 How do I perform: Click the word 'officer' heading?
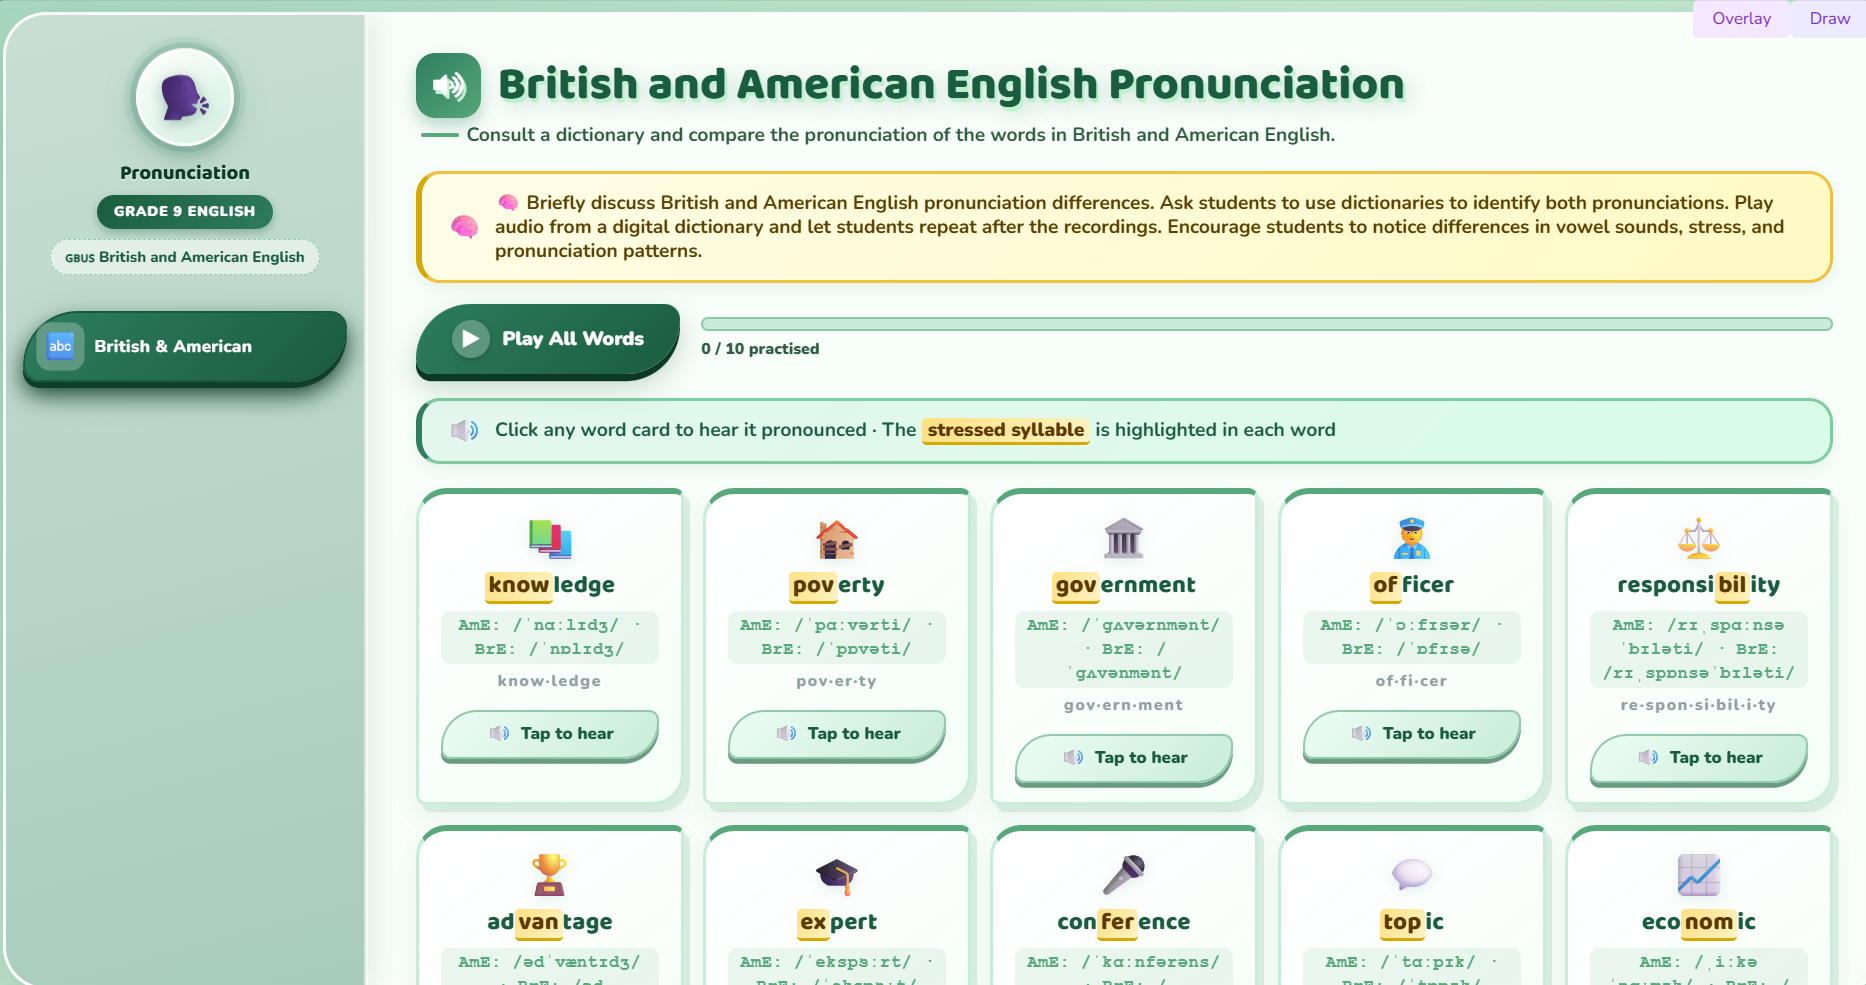tap(1412, 585)
